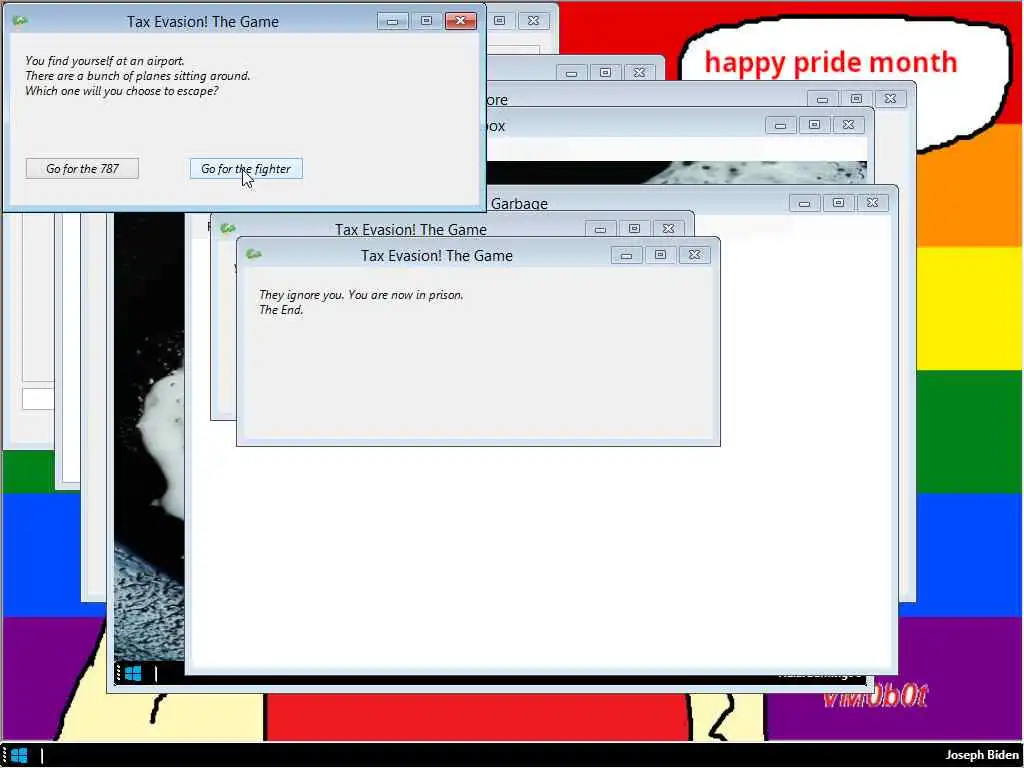The image size is (1024, 768).
Task: Click the "Joseph Biden" user label on the taskbar
Action: click(x=982, y=755)
